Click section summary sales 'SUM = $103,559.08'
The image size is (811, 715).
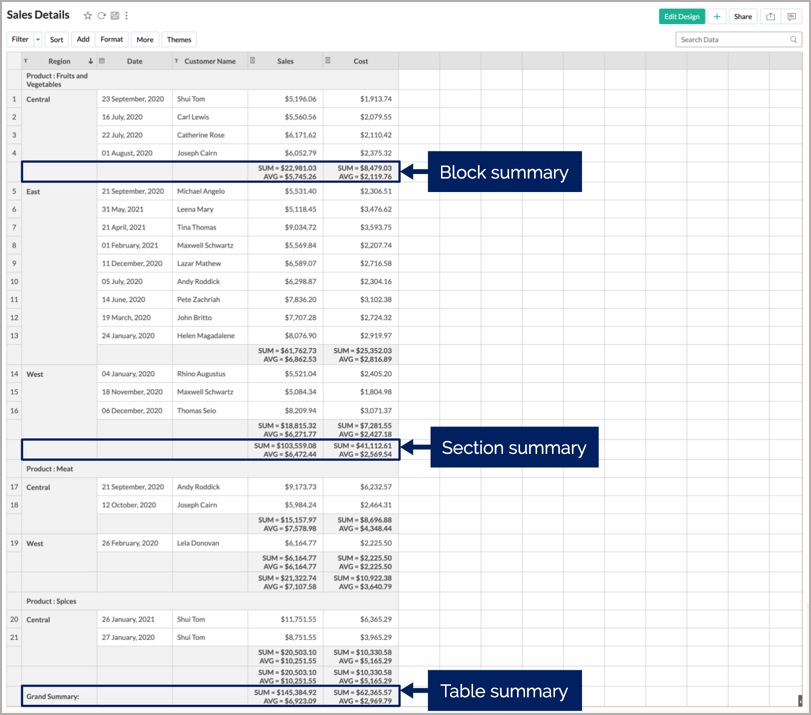285,445
